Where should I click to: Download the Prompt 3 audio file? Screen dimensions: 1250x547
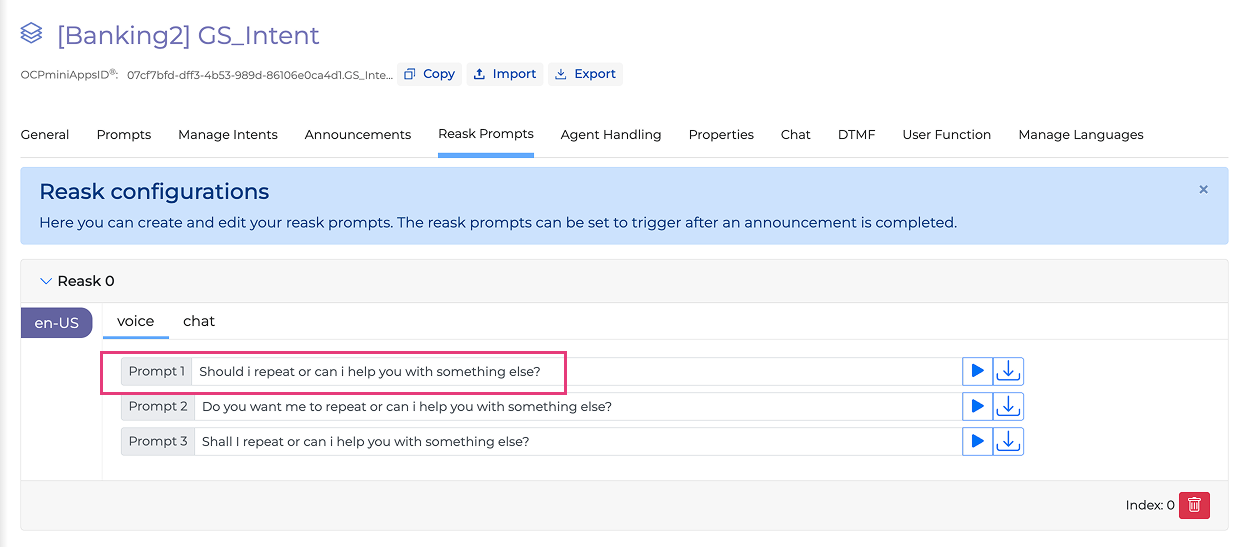click(1008, 442)
